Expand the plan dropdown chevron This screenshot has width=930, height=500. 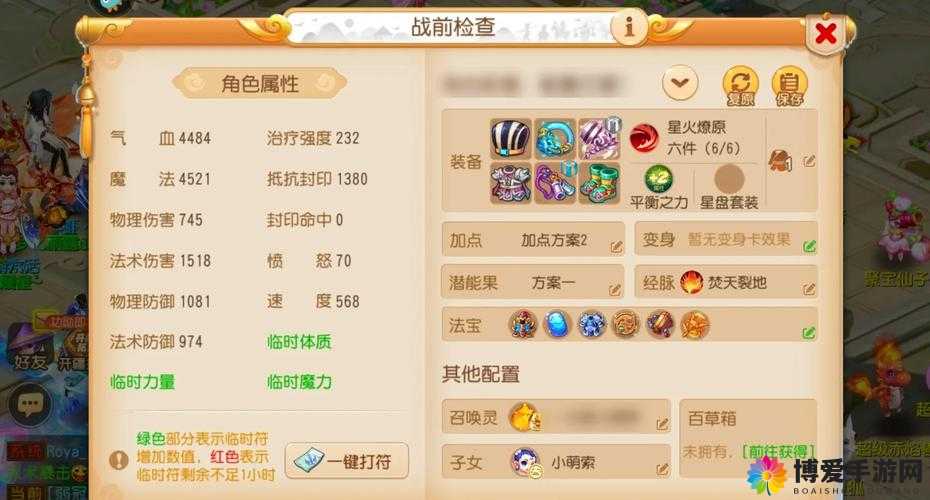point(680,82)
